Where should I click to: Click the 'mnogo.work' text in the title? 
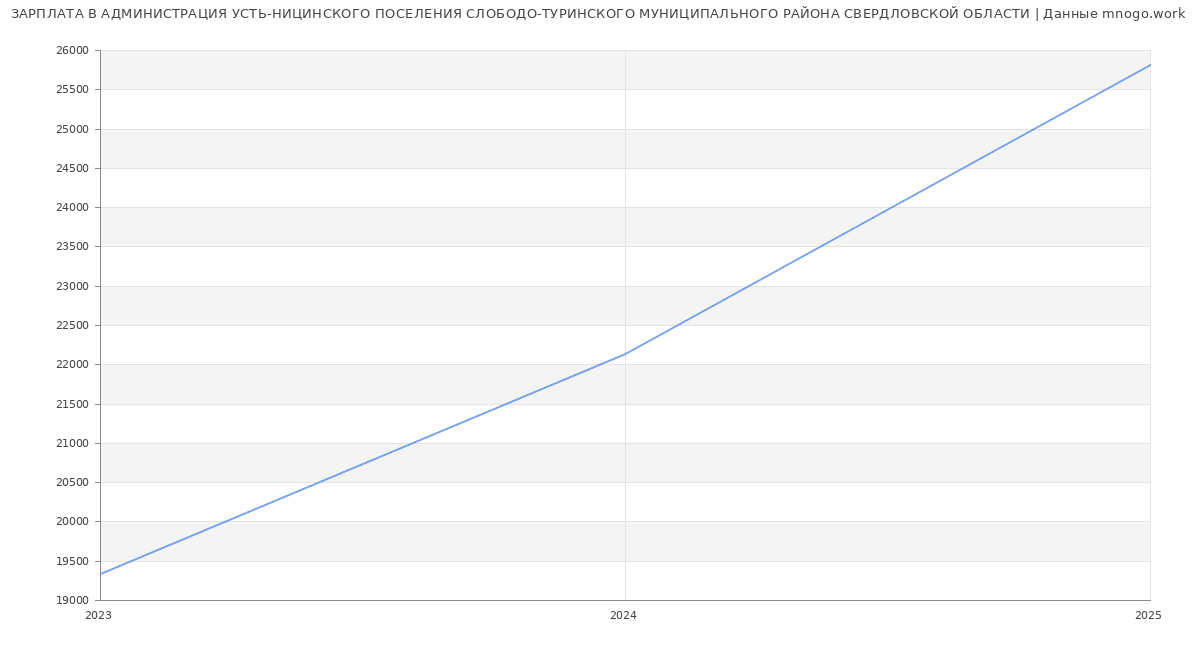pos(1142,14)
